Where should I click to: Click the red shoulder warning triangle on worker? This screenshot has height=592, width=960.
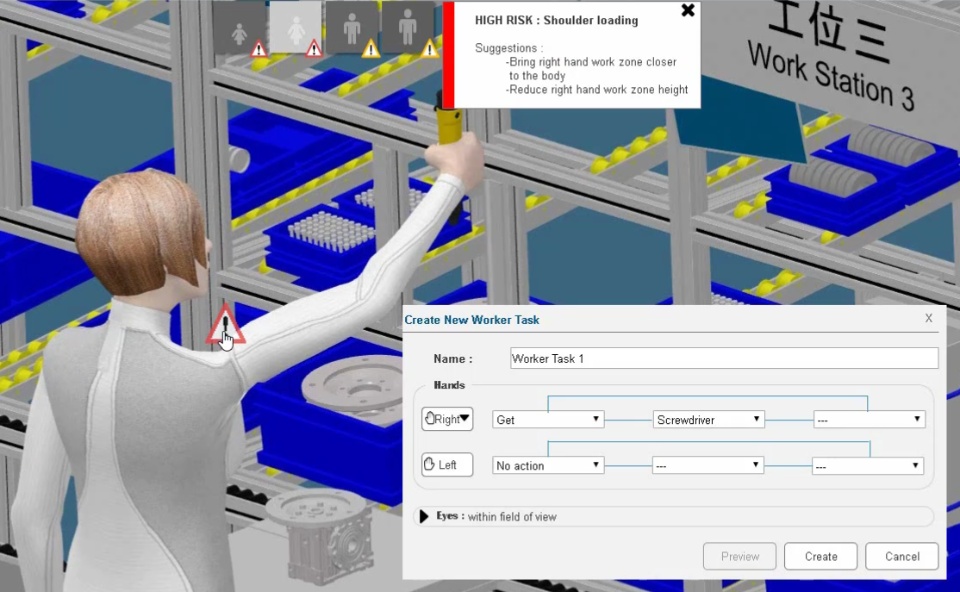(225, 324)
